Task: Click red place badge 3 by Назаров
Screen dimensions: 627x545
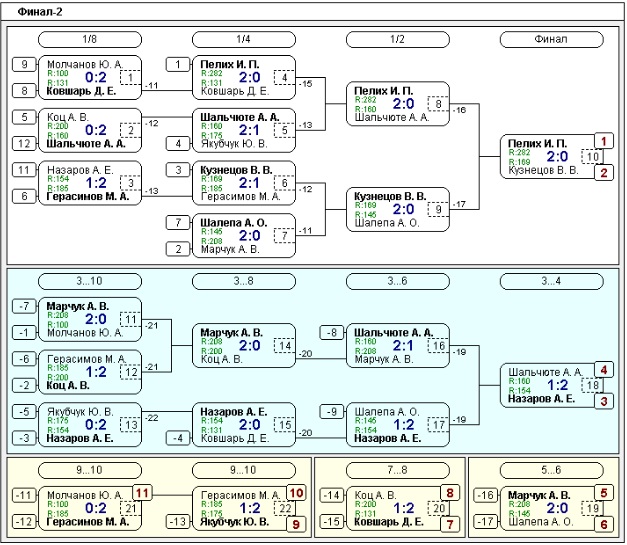Action: [x=604, y=401]
